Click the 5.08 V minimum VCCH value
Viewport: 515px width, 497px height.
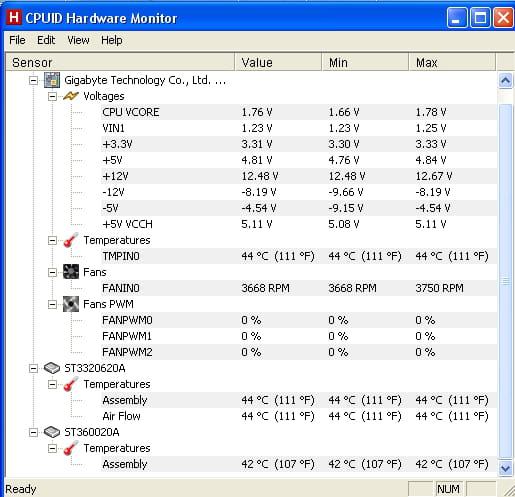[344, 224]
